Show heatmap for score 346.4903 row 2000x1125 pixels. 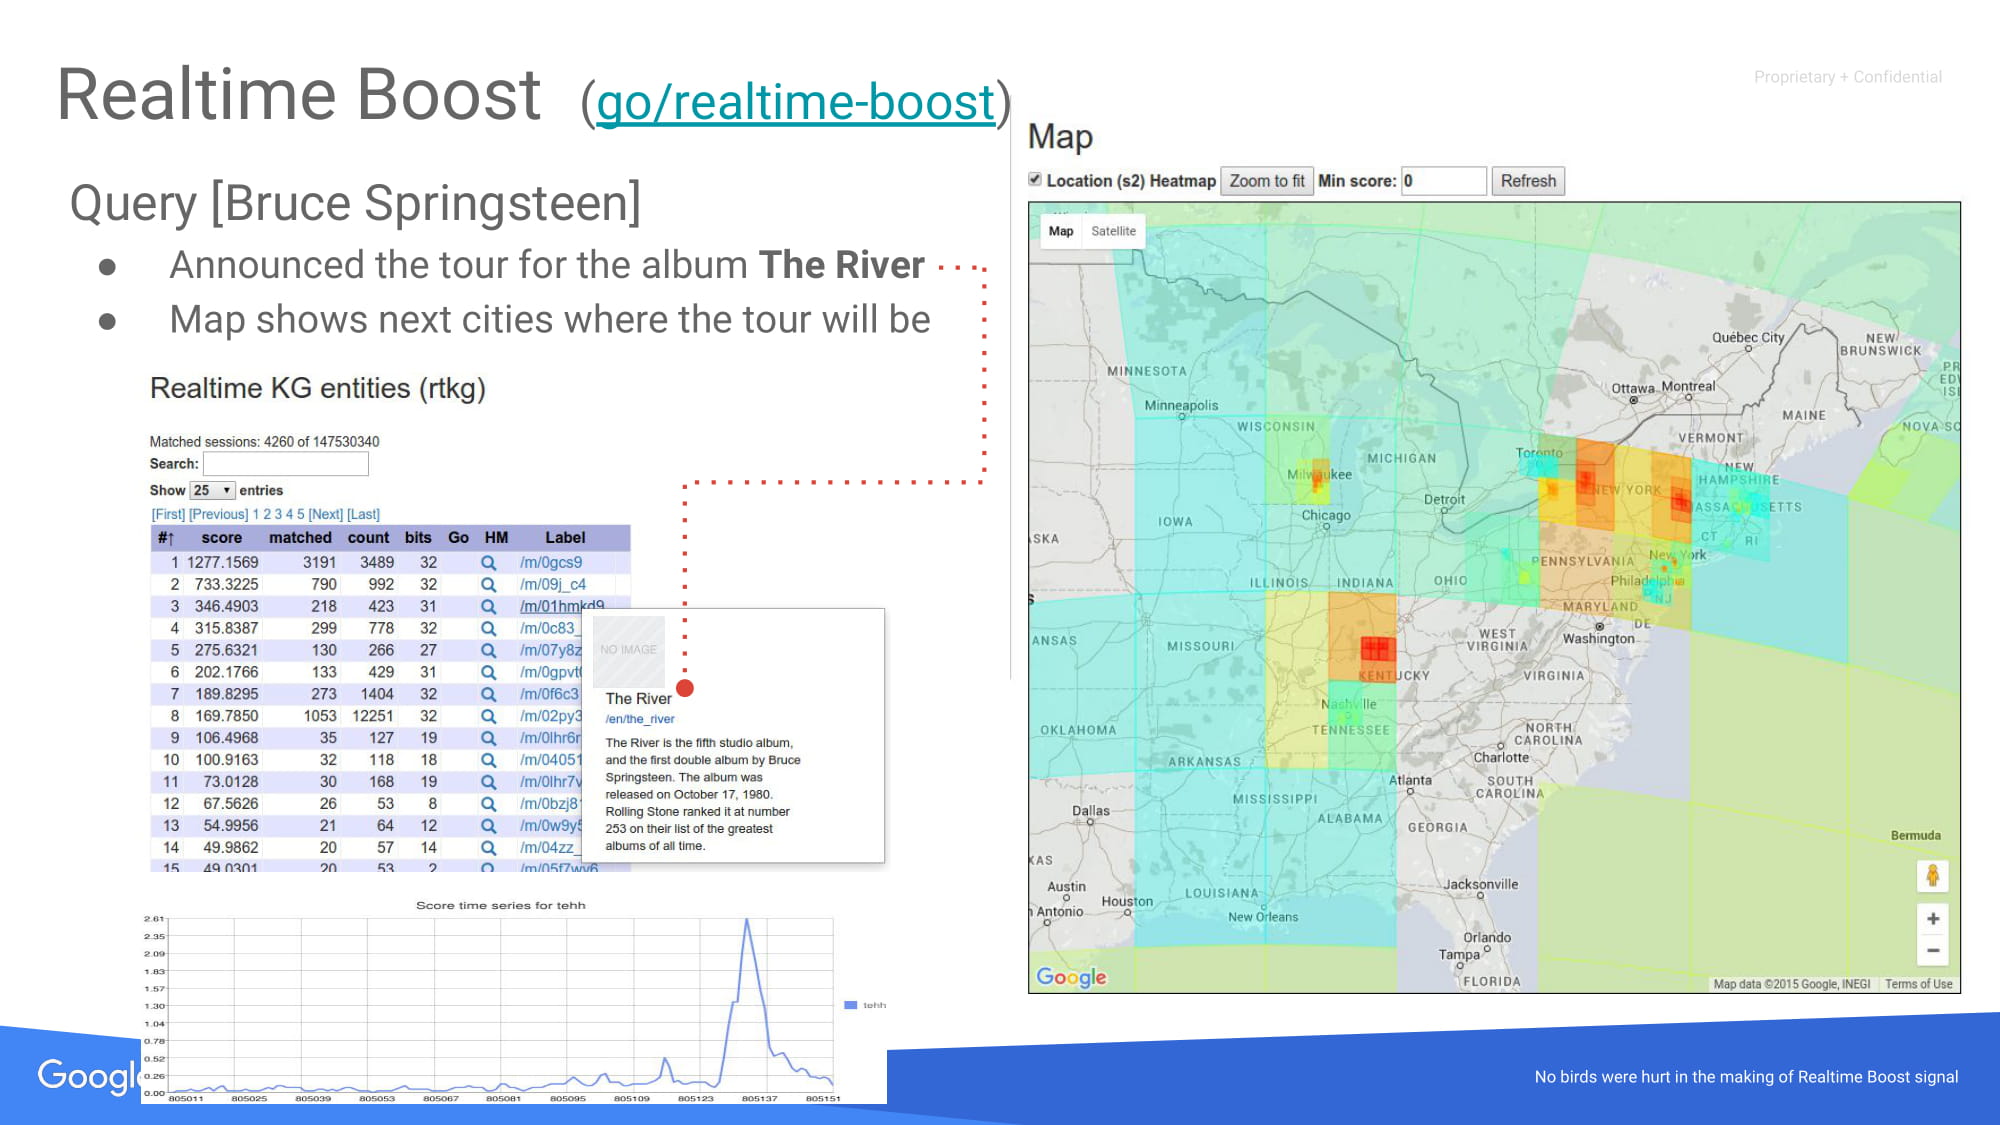[488, 607]
